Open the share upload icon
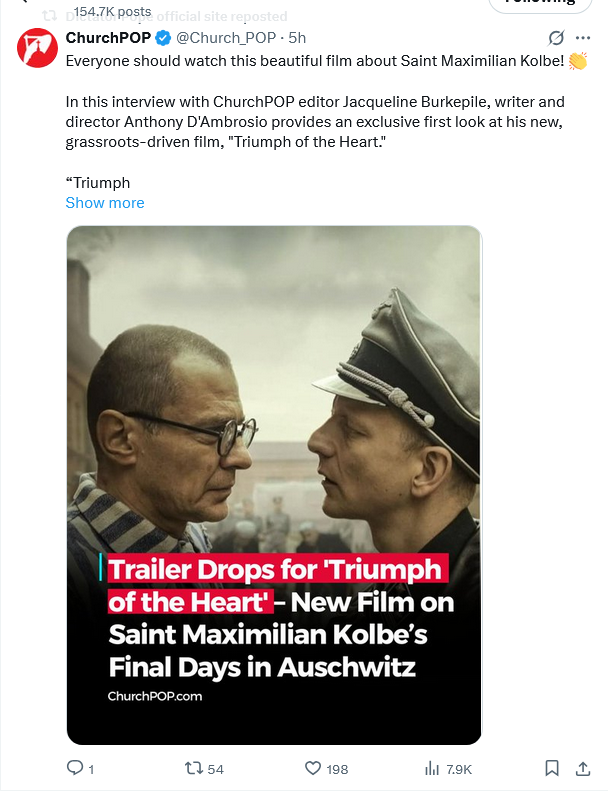608x791 pixels. click(583, 768)
